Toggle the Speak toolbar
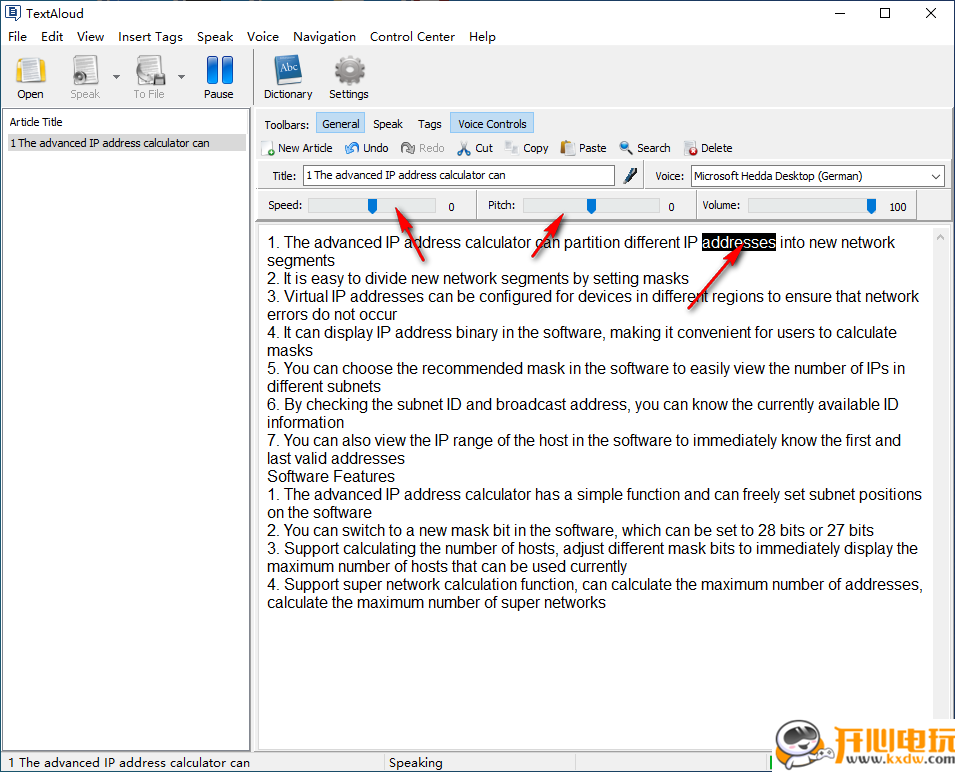955x772 pixels. [388, 124]
